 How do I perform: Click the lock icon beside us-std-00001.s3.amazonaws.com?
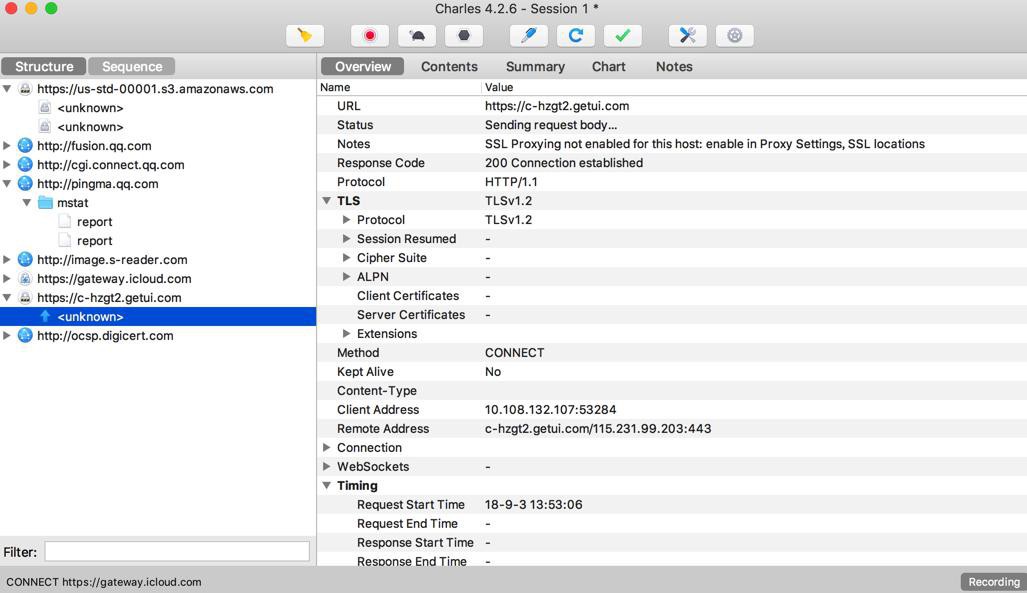tap(25, 89)
